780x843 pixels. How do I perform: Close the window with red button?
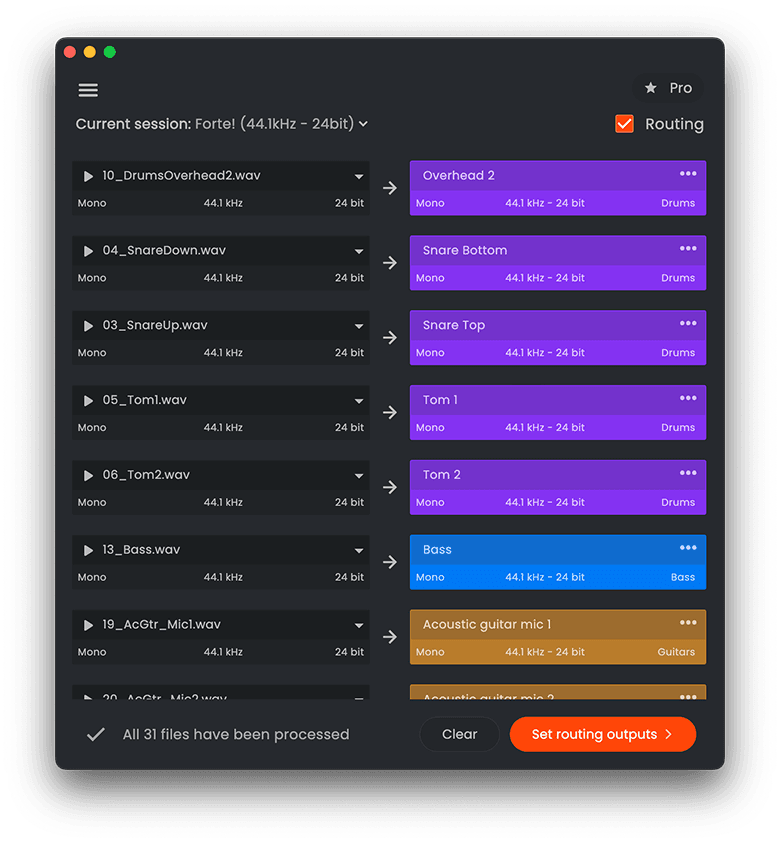click(x=70, y=52)
